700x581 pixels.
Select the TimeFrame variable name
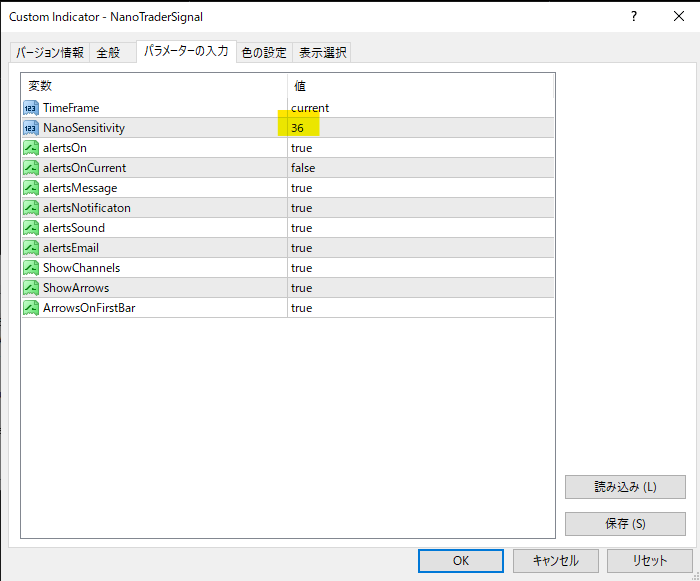(71, 108)
